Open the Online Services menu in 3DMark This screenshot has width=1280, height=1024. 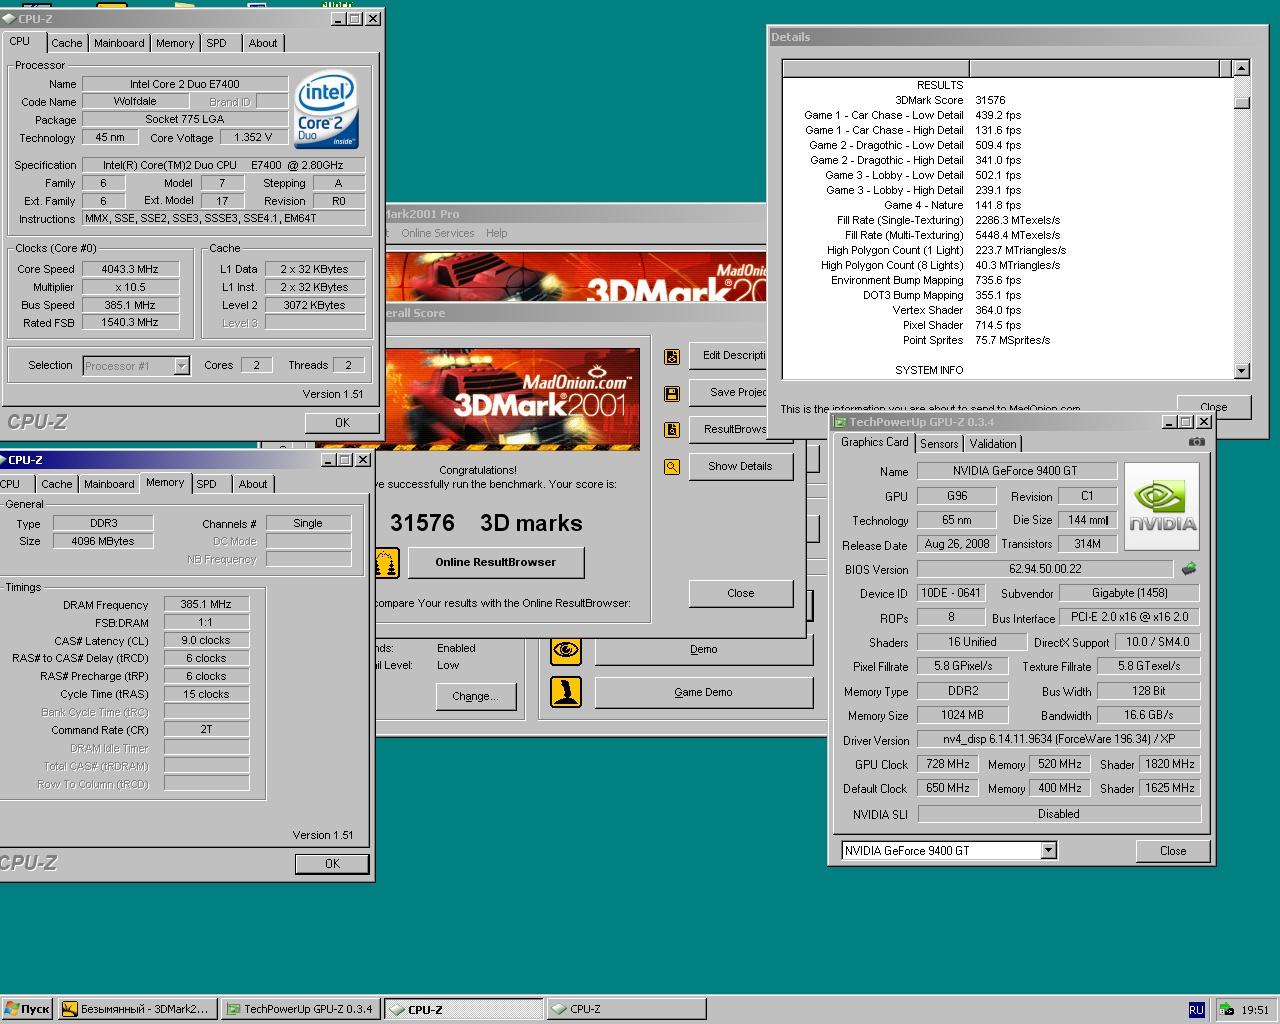pos(438,233)
